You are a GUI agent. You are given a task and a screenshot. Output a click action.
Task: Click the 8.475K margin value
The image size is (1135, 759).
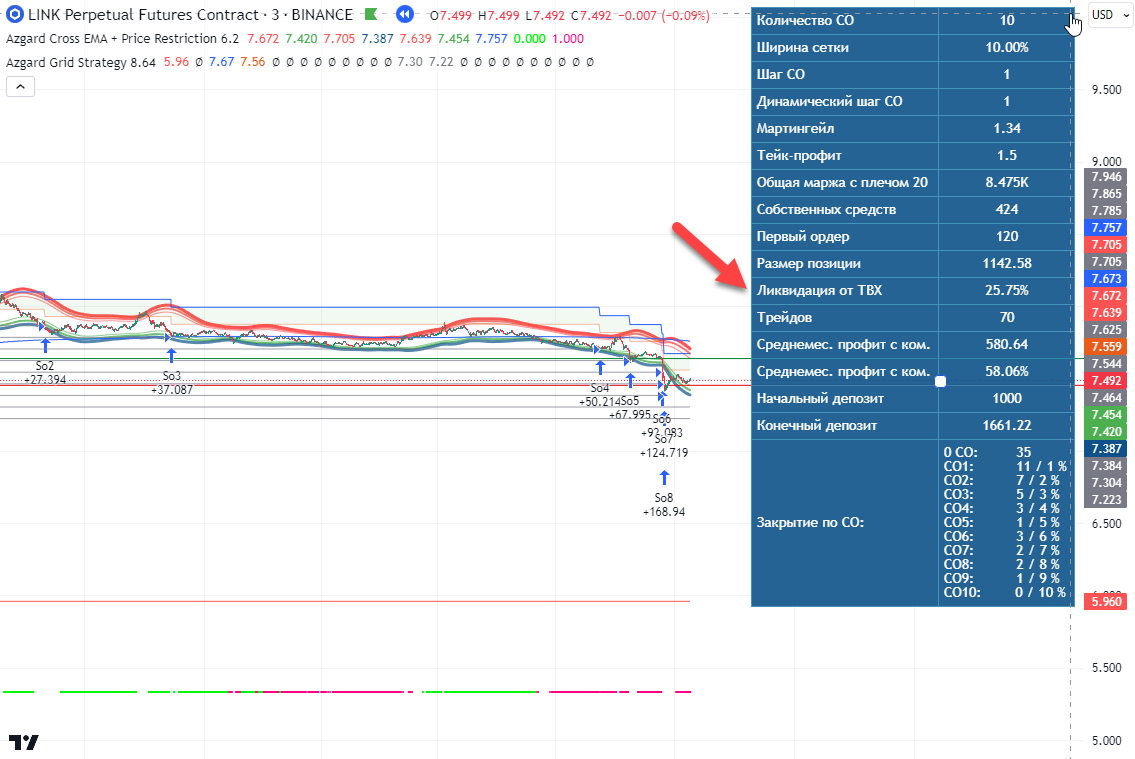tap(1006, 182)
